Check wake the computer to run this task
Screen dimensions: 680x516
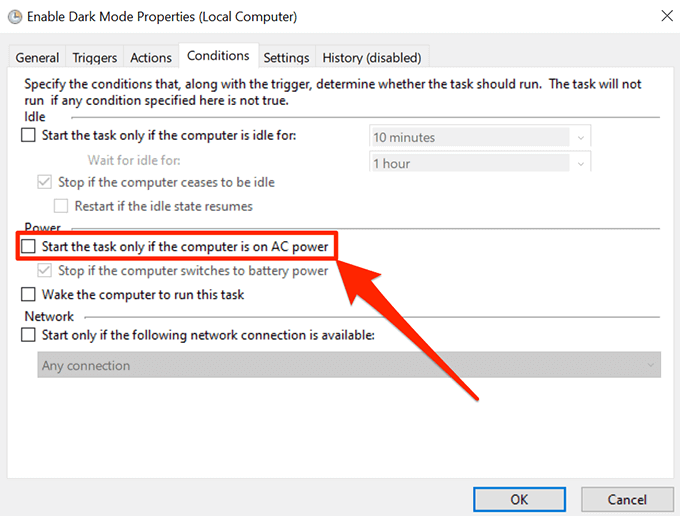click(x=28, y=295)
